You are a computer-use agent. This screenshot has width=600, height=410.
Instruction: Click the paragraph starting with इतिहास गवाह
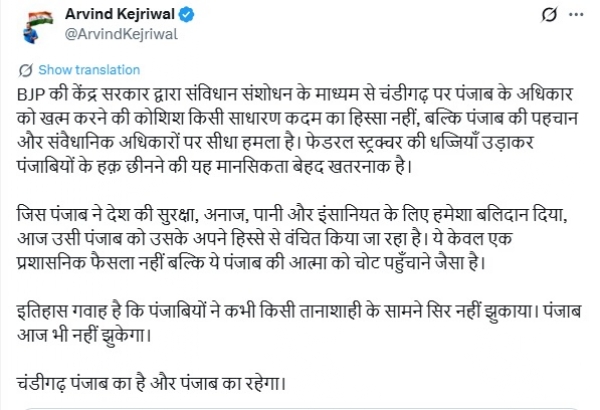290,334
